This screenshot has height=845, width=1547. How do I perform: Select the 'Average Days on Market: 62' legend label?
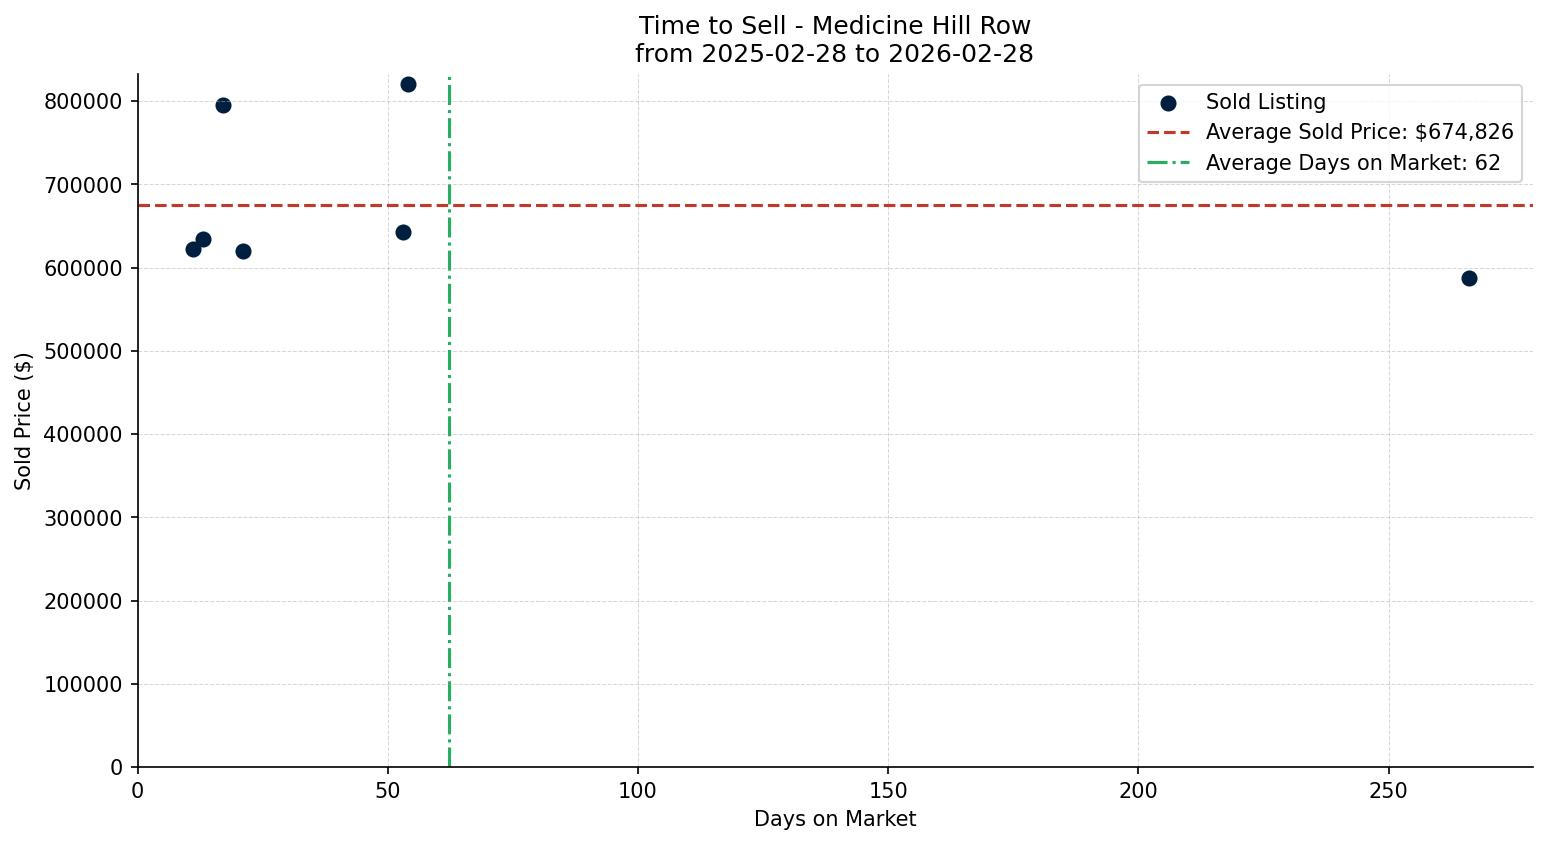coord(1353,163)
